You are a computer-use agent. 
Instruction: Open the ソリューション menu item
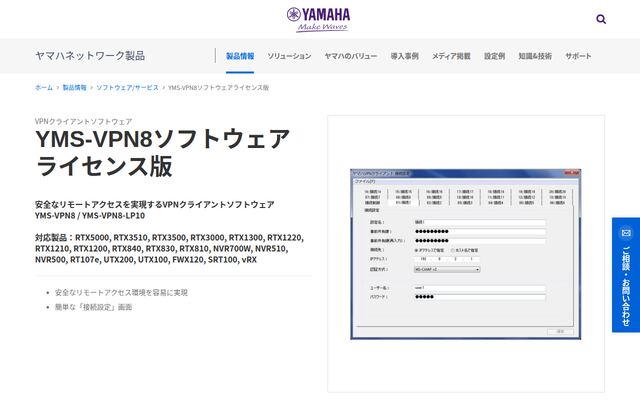(289, 56)
